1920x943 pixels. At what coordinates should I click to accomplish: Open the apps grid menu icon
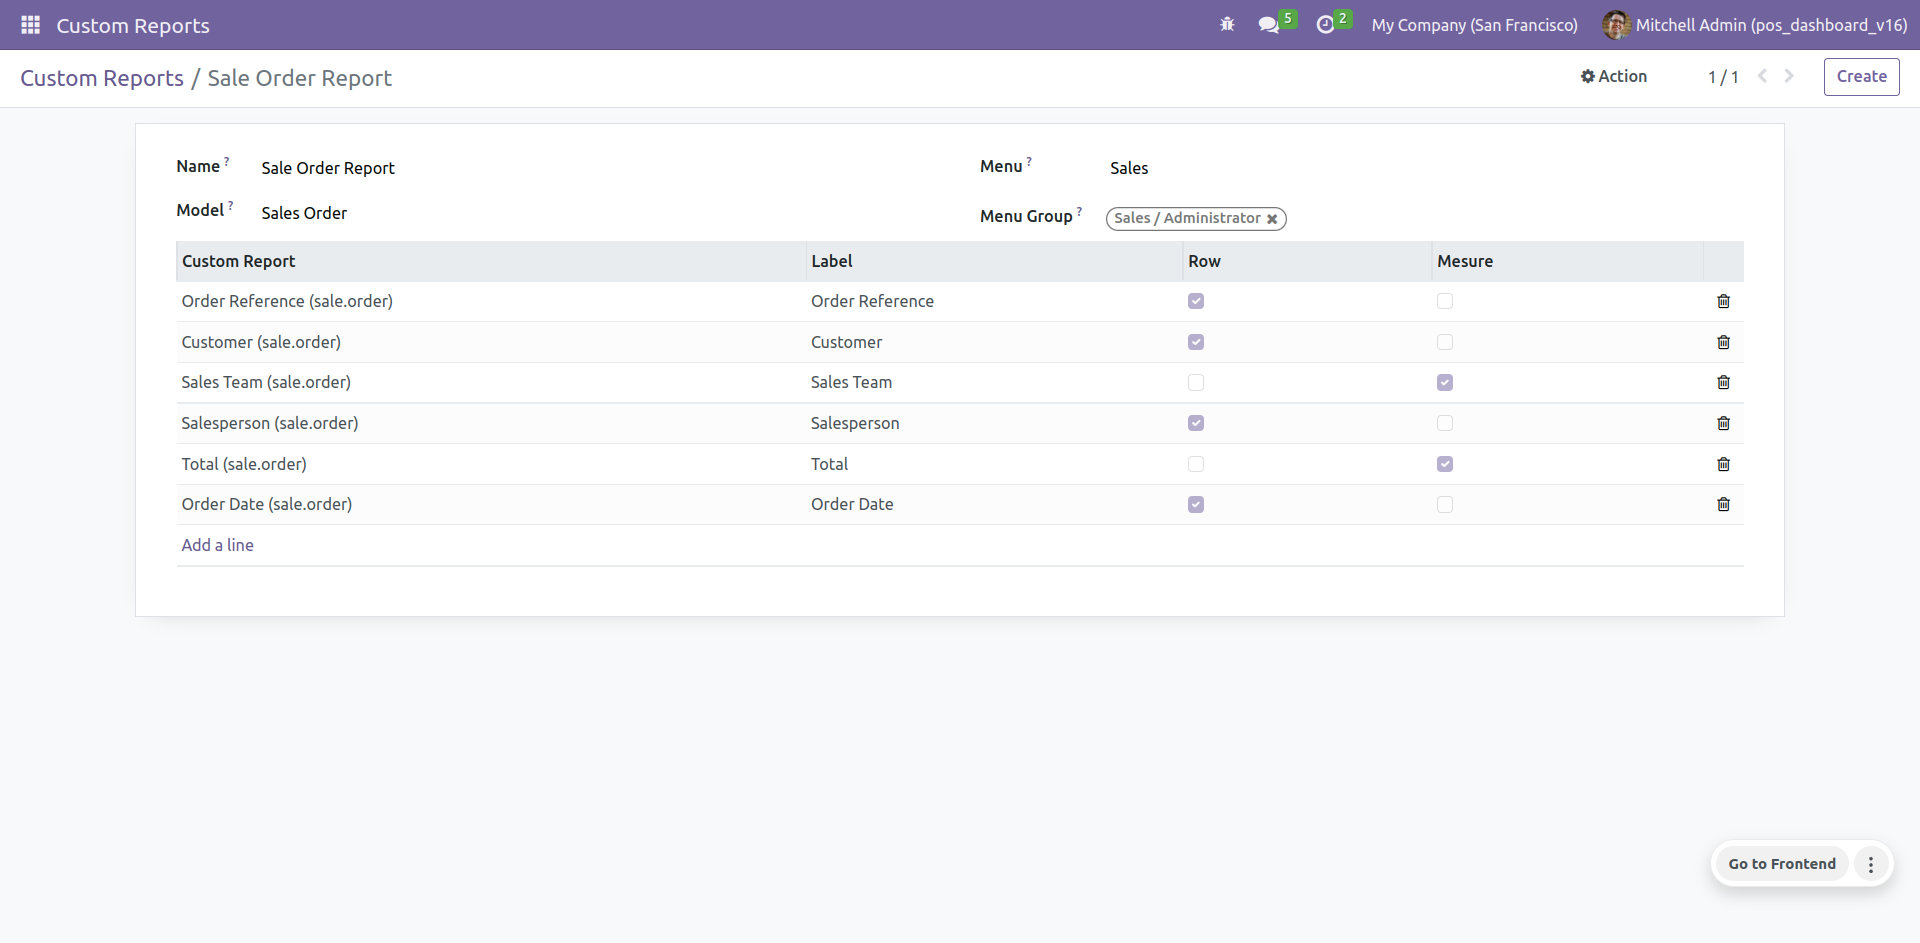tap(30, 25)
